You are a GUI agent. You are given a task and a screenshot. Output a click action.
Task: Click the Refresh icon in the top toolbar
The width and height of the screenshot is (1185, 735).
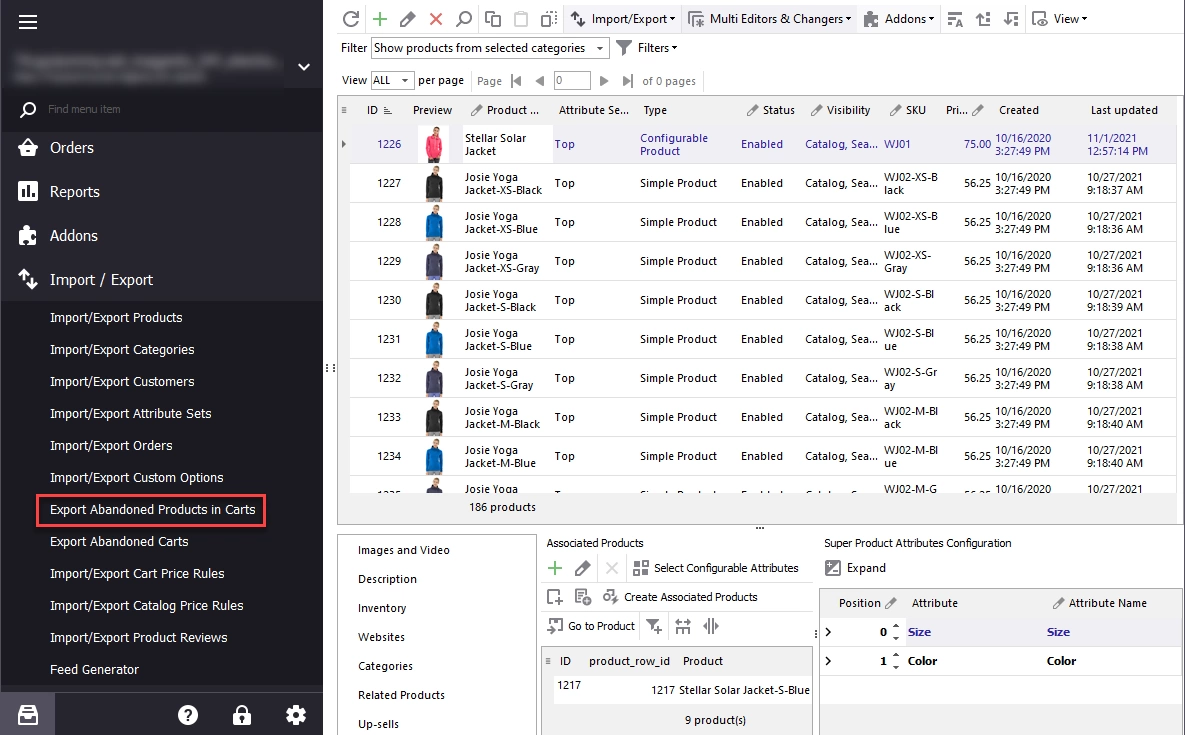[x=351, y=19]
